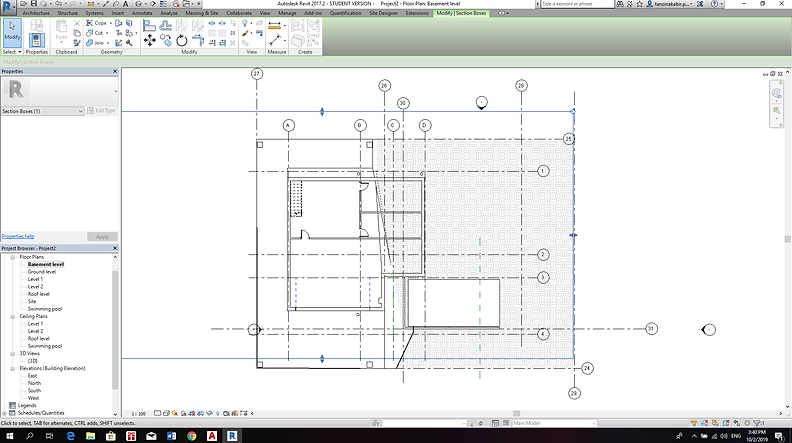Toggle the Properties palette ribbon button

[36, 40]
